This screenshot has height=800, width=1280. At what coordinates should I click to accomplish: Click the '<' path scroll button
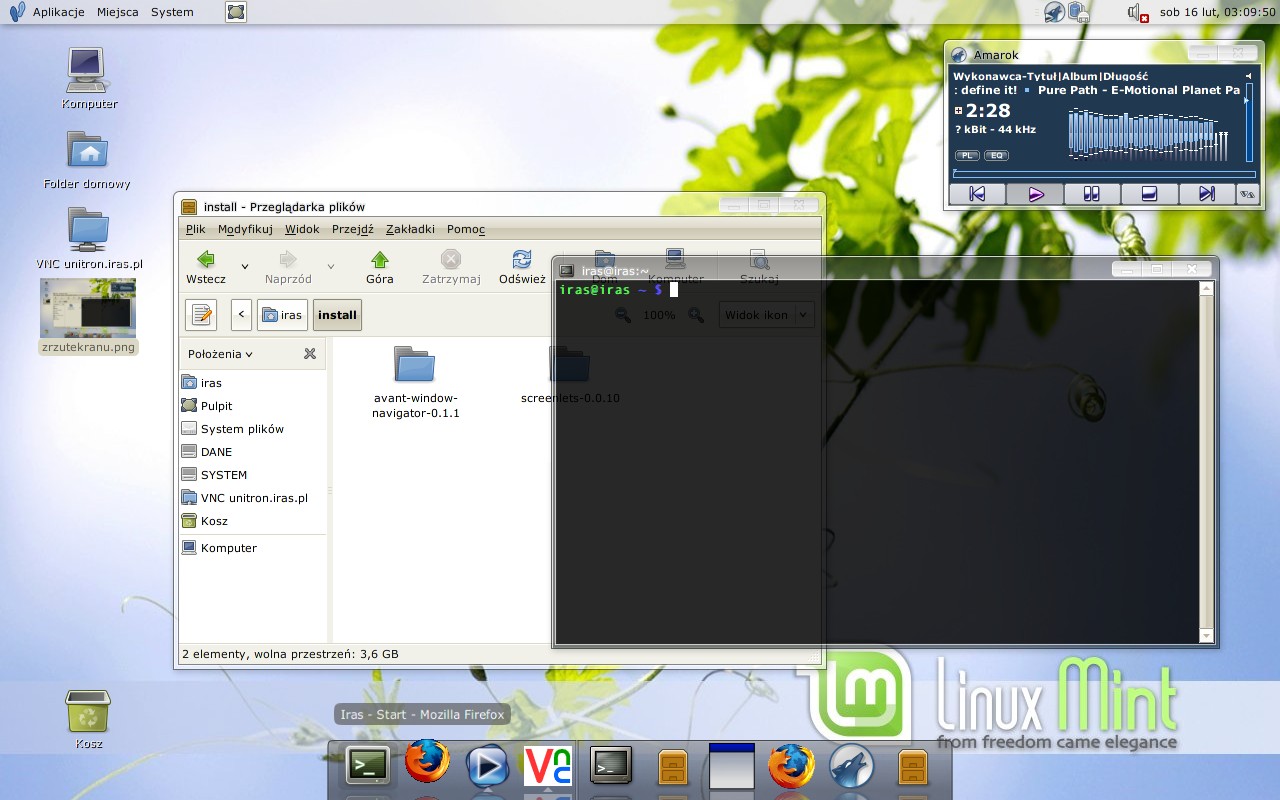(x=241, y=314)
